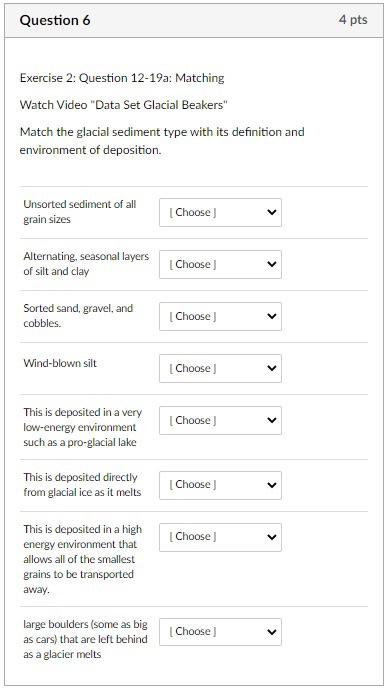Open dropdown for 'Unsorted sediment of all grain sizes'
Viewport: 389px width, 688px height.
pos(220,212)
